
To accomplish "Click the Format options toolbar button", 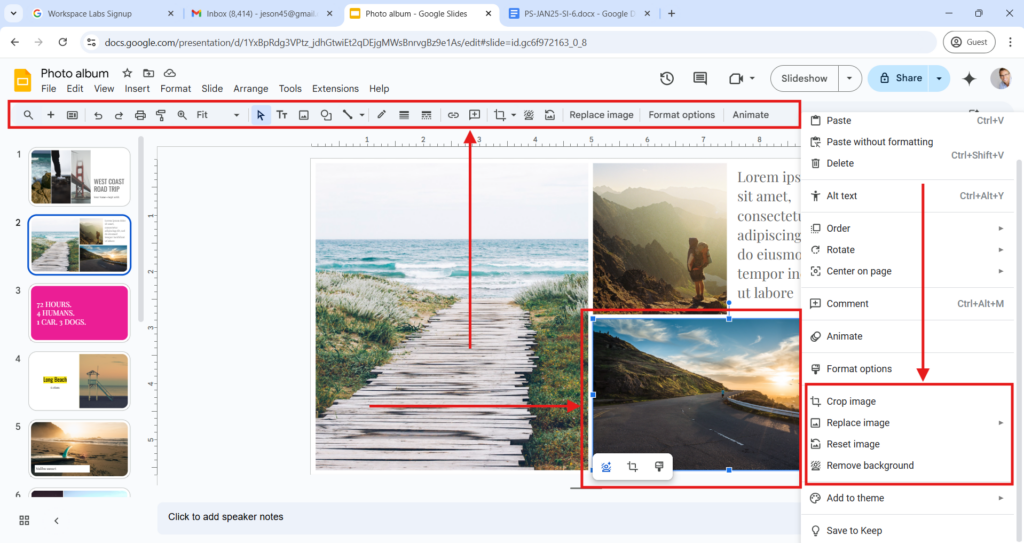I will pos(681,115).
